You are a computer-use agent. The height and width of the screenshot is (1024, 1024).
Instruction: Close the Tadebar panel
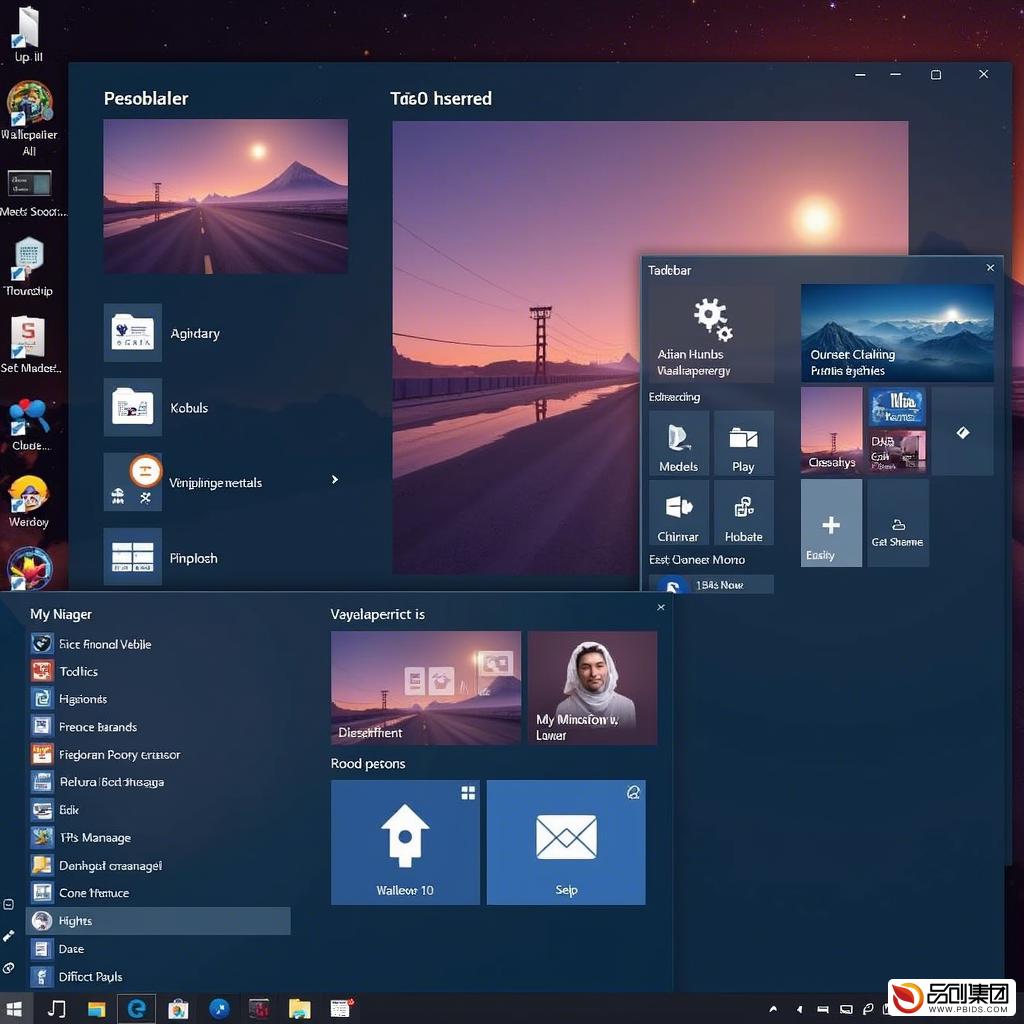990,268
